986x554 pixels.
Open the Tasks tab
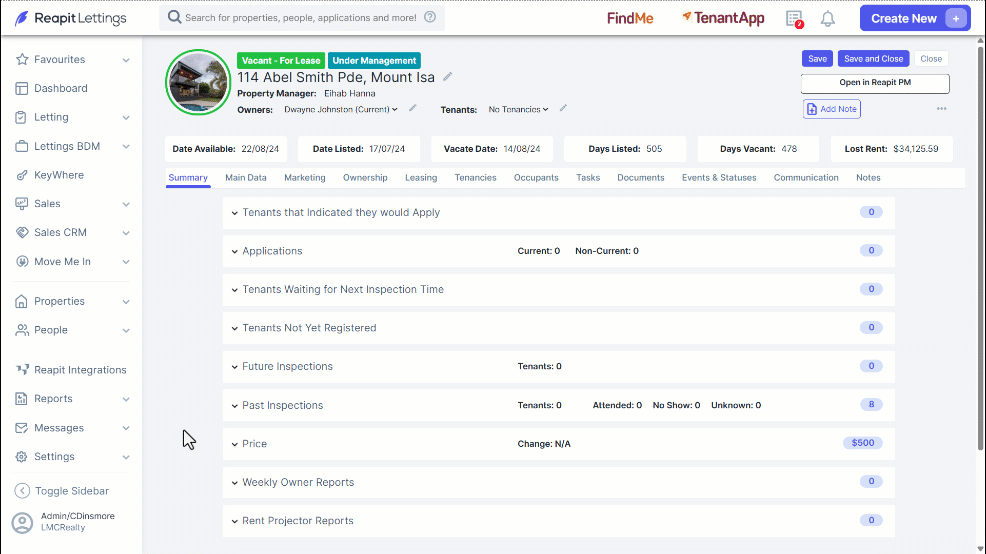pyautogui.click(x=588, y=178)
